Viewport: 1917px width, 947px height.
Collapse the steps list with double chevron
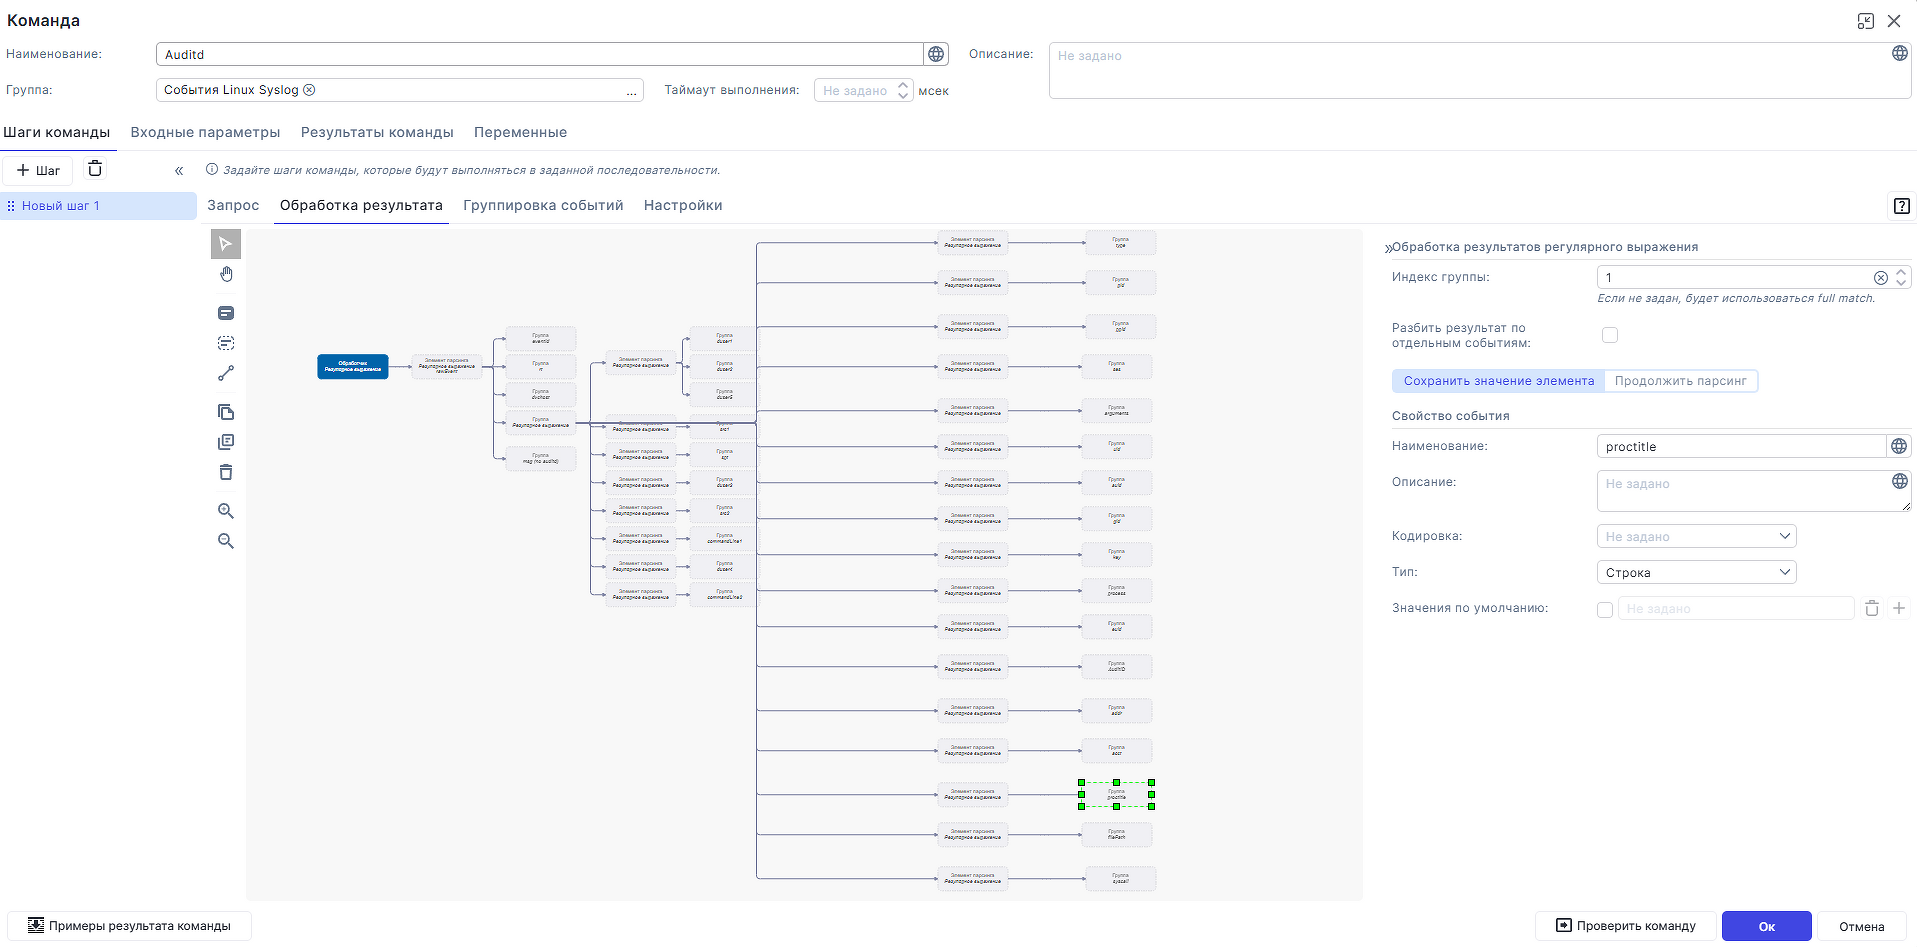click(x=179, y=171)
